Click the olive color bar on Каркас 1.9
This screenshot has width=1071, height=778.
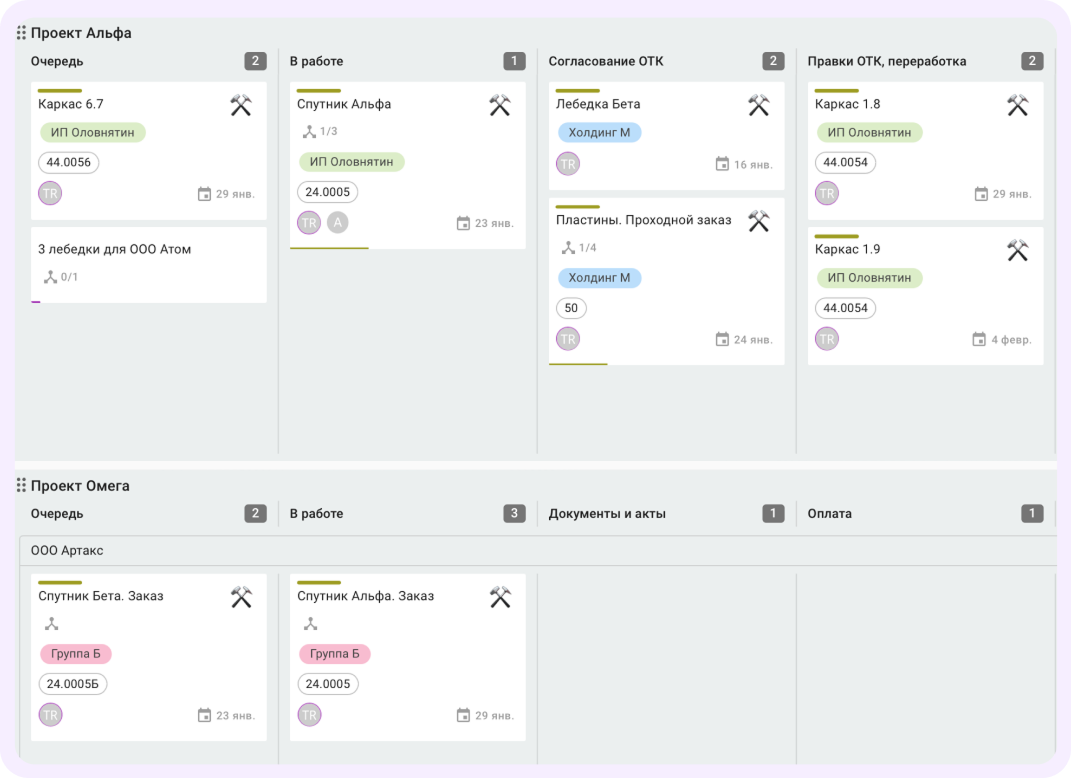point(836,236)
